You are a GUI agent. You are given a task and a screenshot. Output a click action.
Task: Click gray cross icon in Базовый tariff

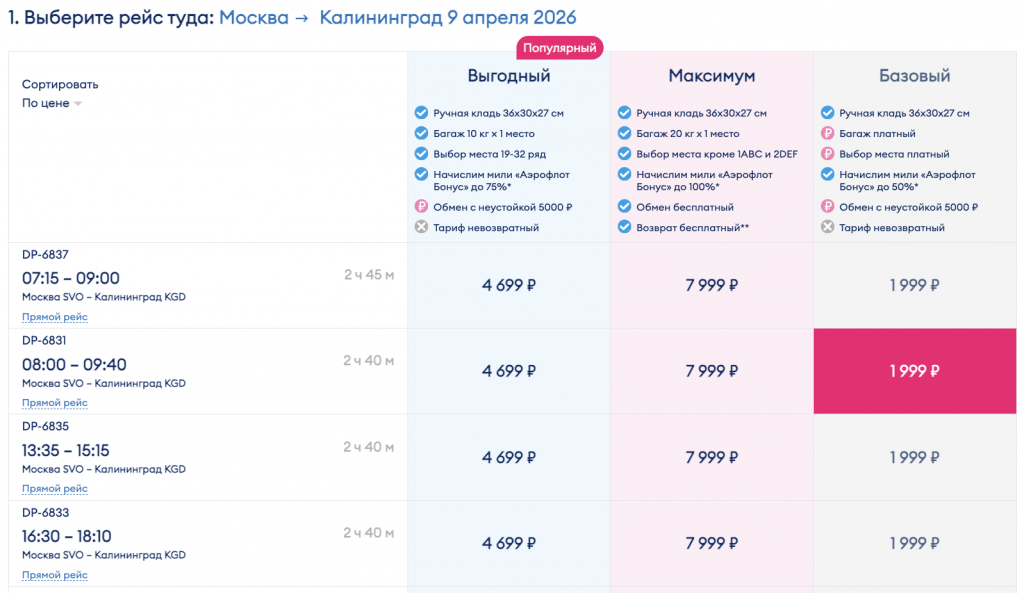click(827, 227)
